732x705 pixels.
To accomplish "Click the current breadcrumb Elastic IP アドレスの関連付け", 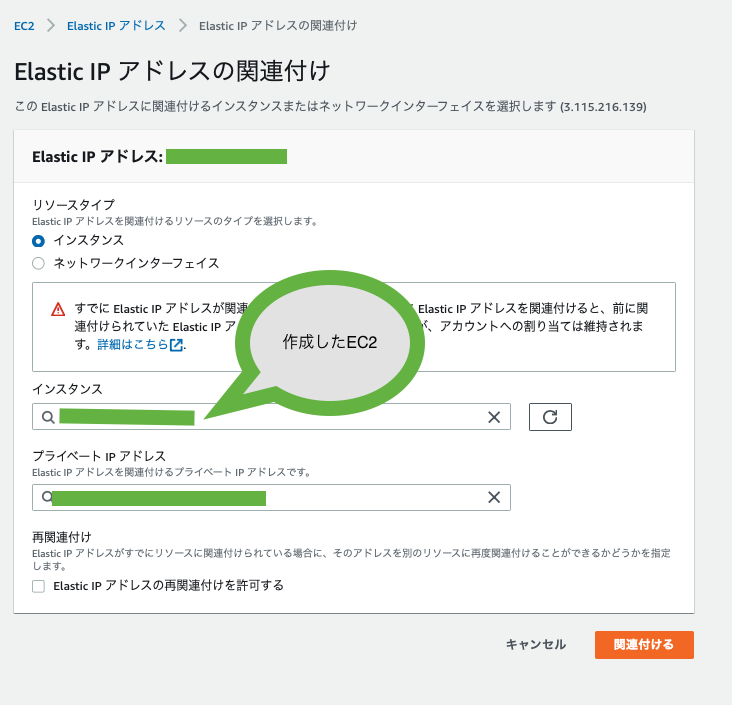I will click(x=278, y=26).
